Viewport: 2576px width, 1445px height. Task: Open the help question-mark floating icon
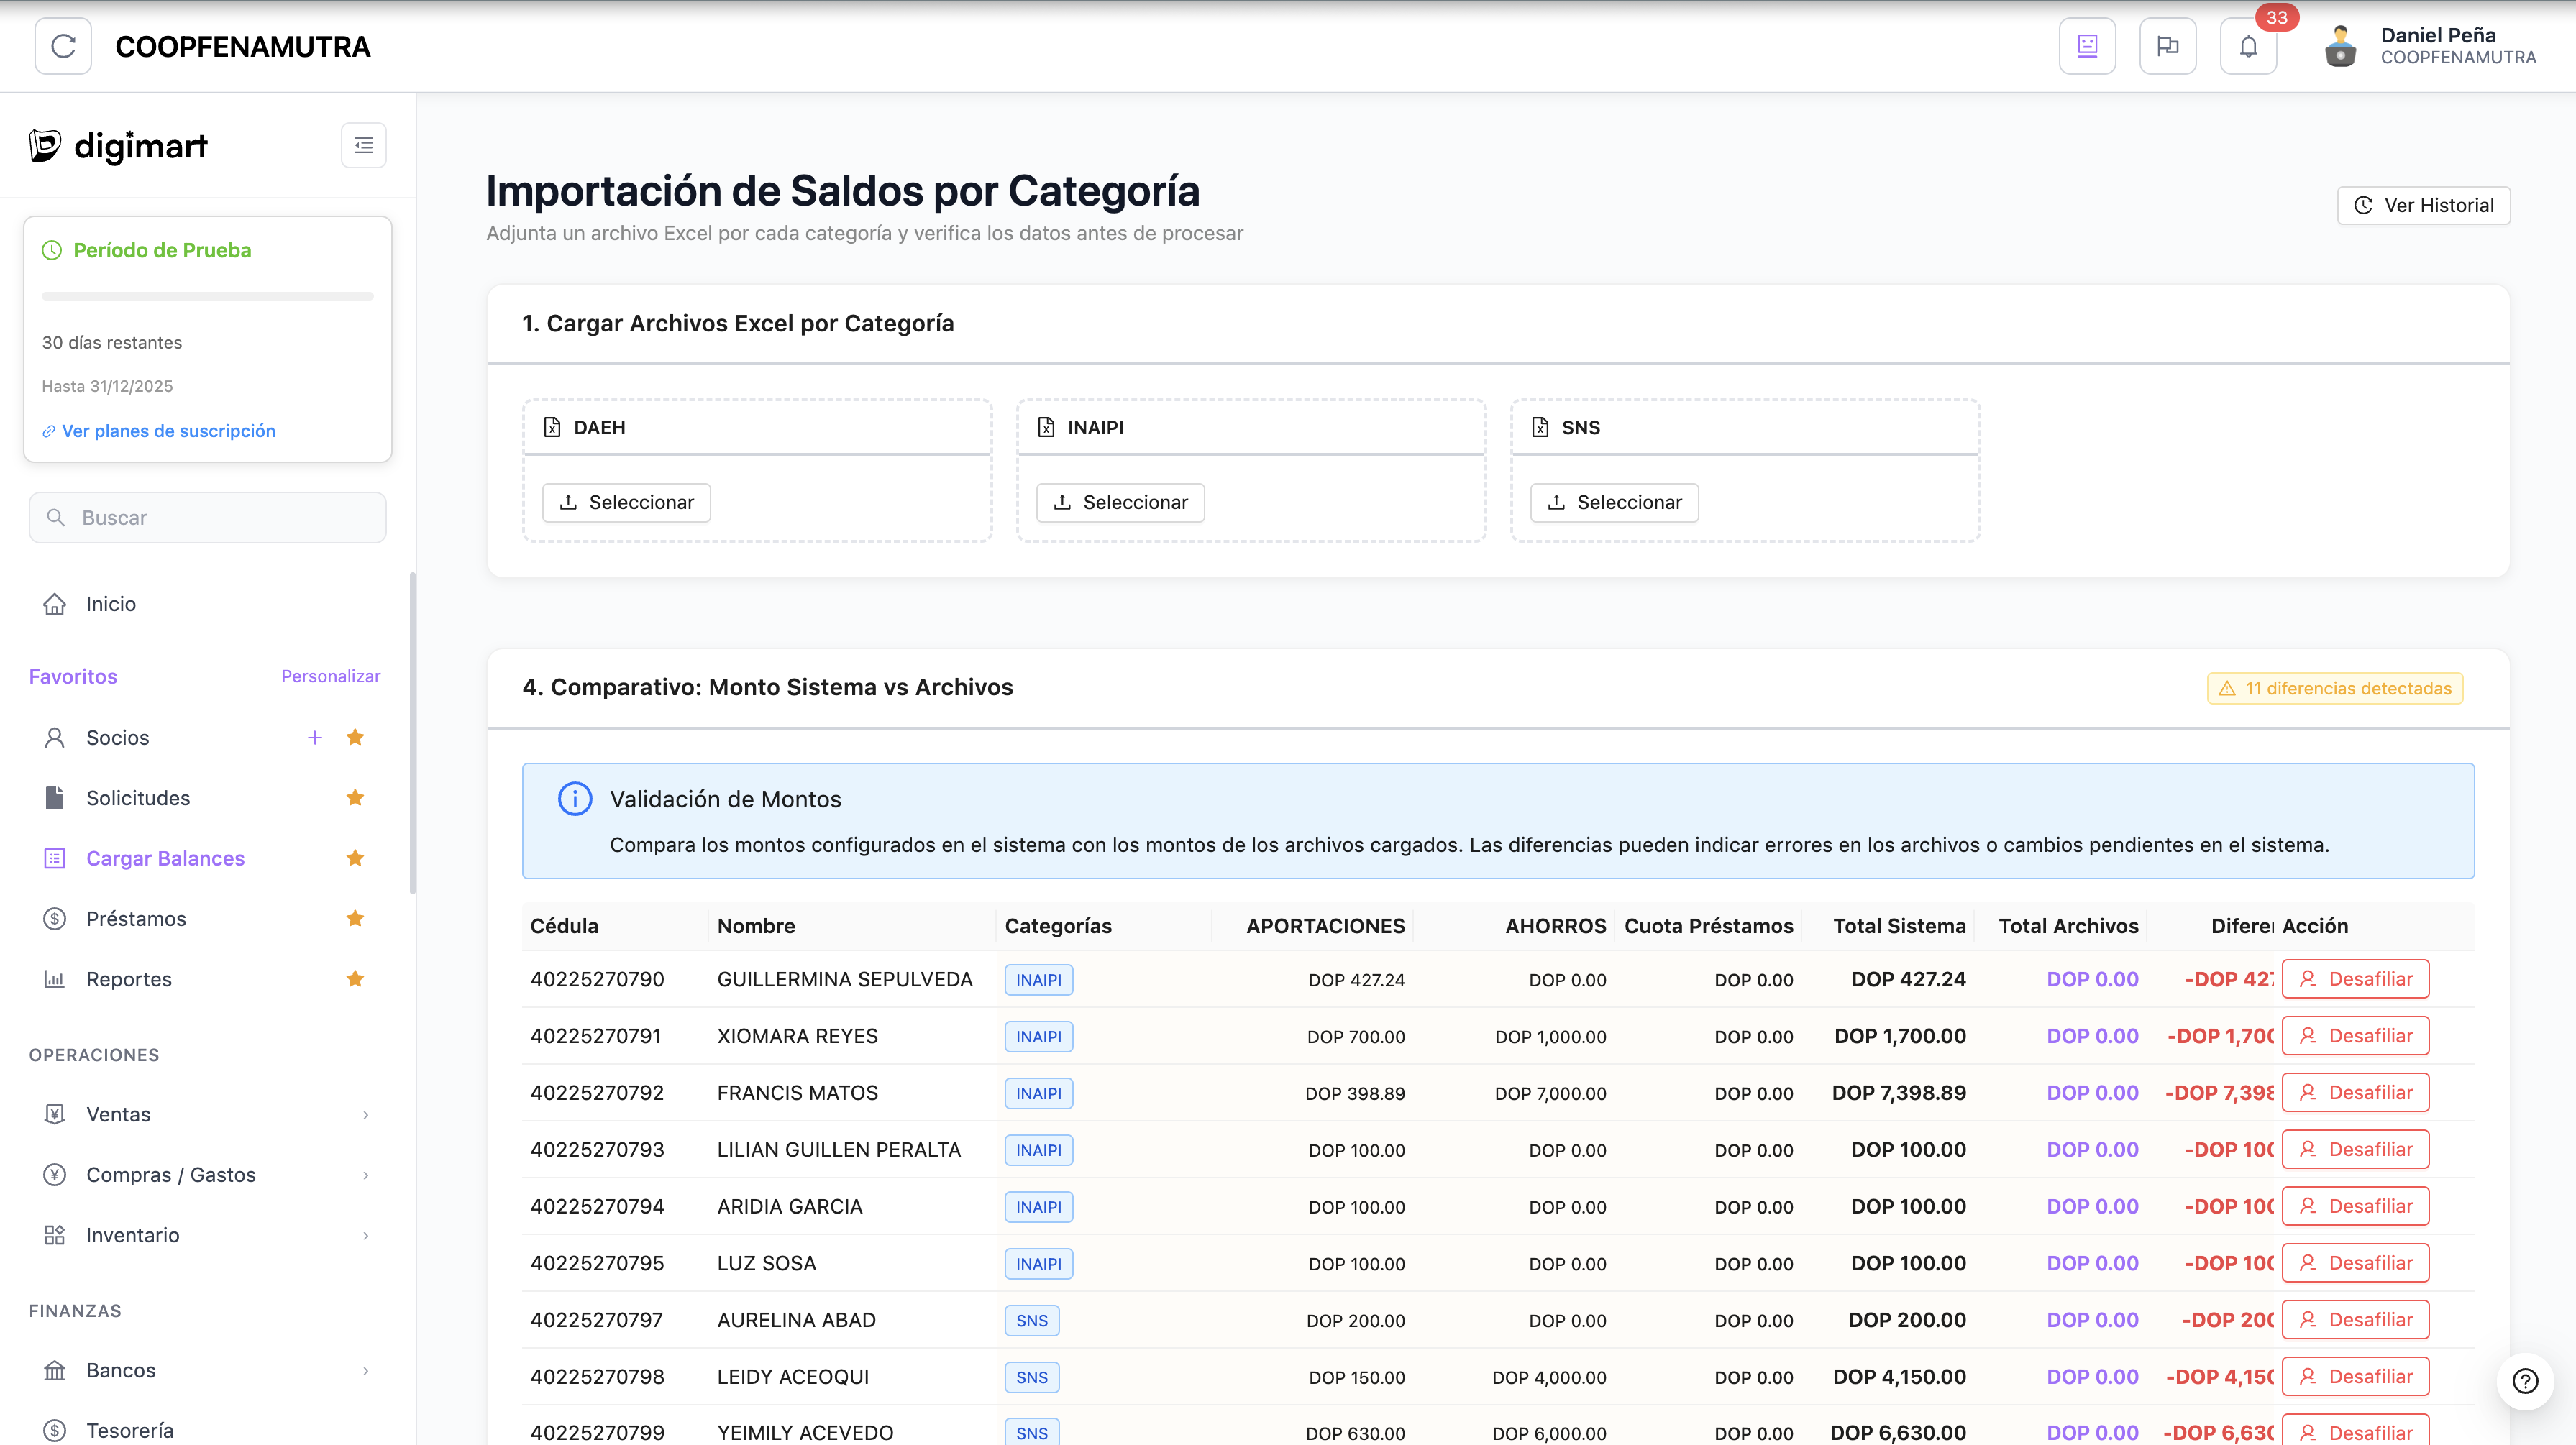click(x=2525, y=1381)
